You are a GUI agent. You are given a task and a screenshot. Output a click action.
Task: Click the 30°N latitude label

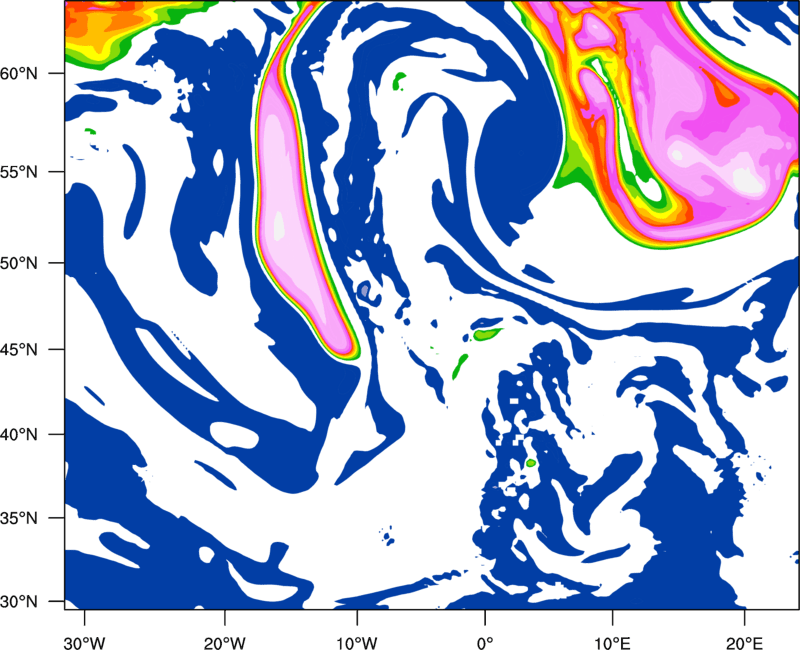[19, 602]
